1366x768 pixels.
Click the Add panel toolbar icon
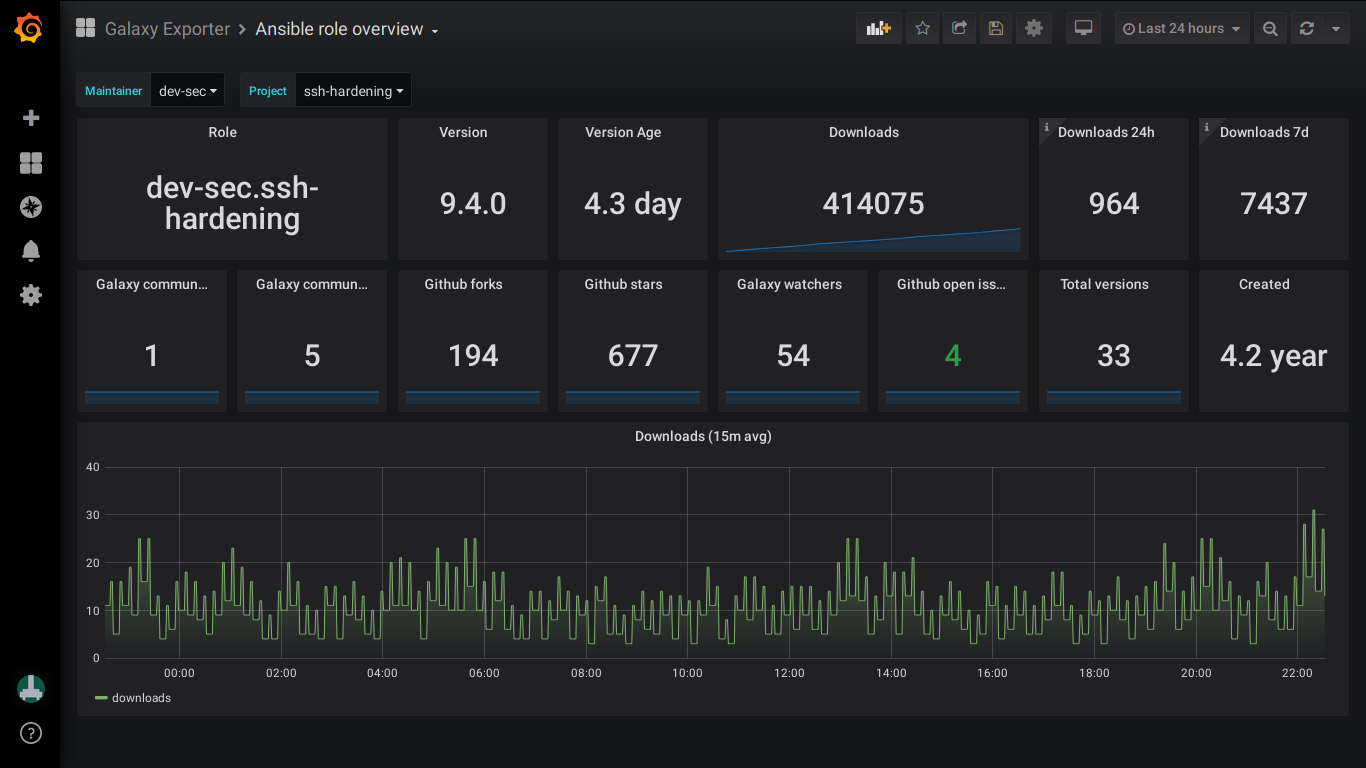click(x=878, y=29)
